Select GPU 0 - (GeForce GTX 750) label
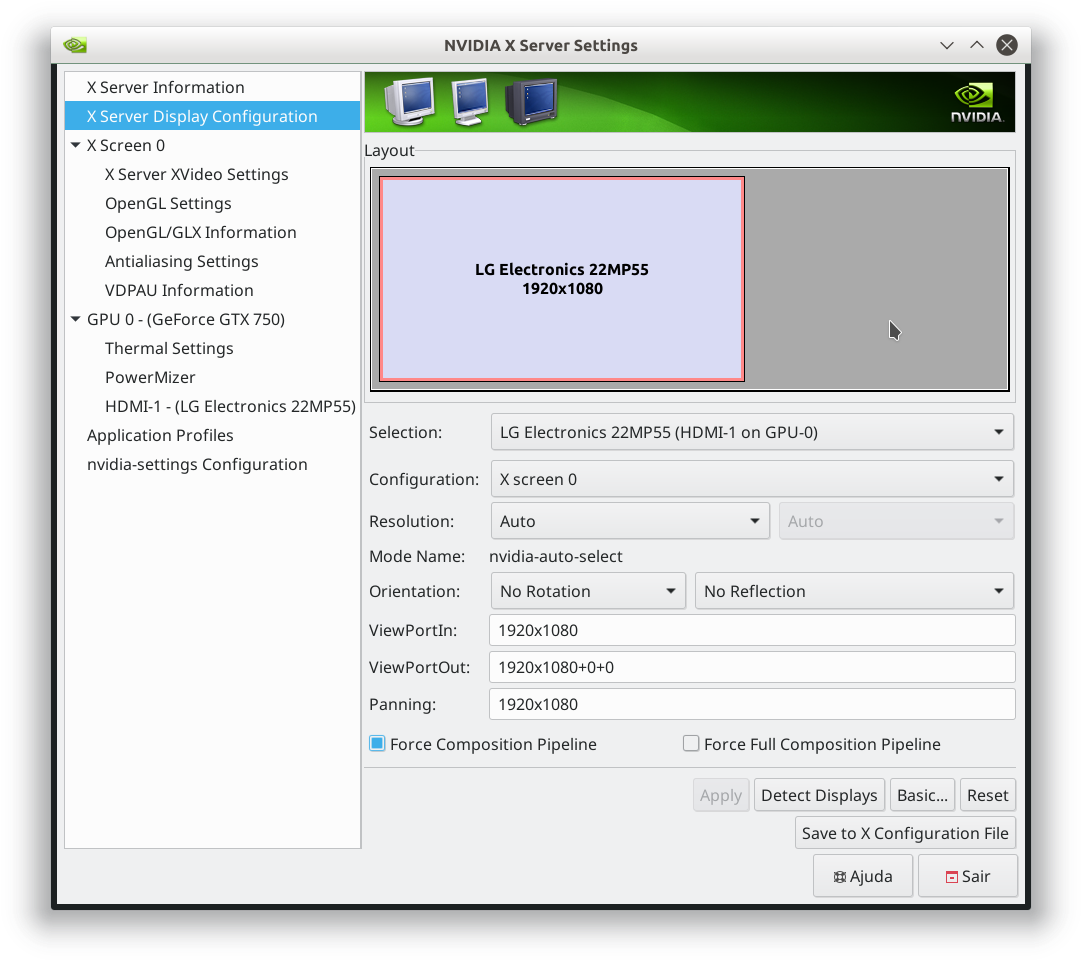The height and width of the screenshot is (960, 1081). coord(185,319)
